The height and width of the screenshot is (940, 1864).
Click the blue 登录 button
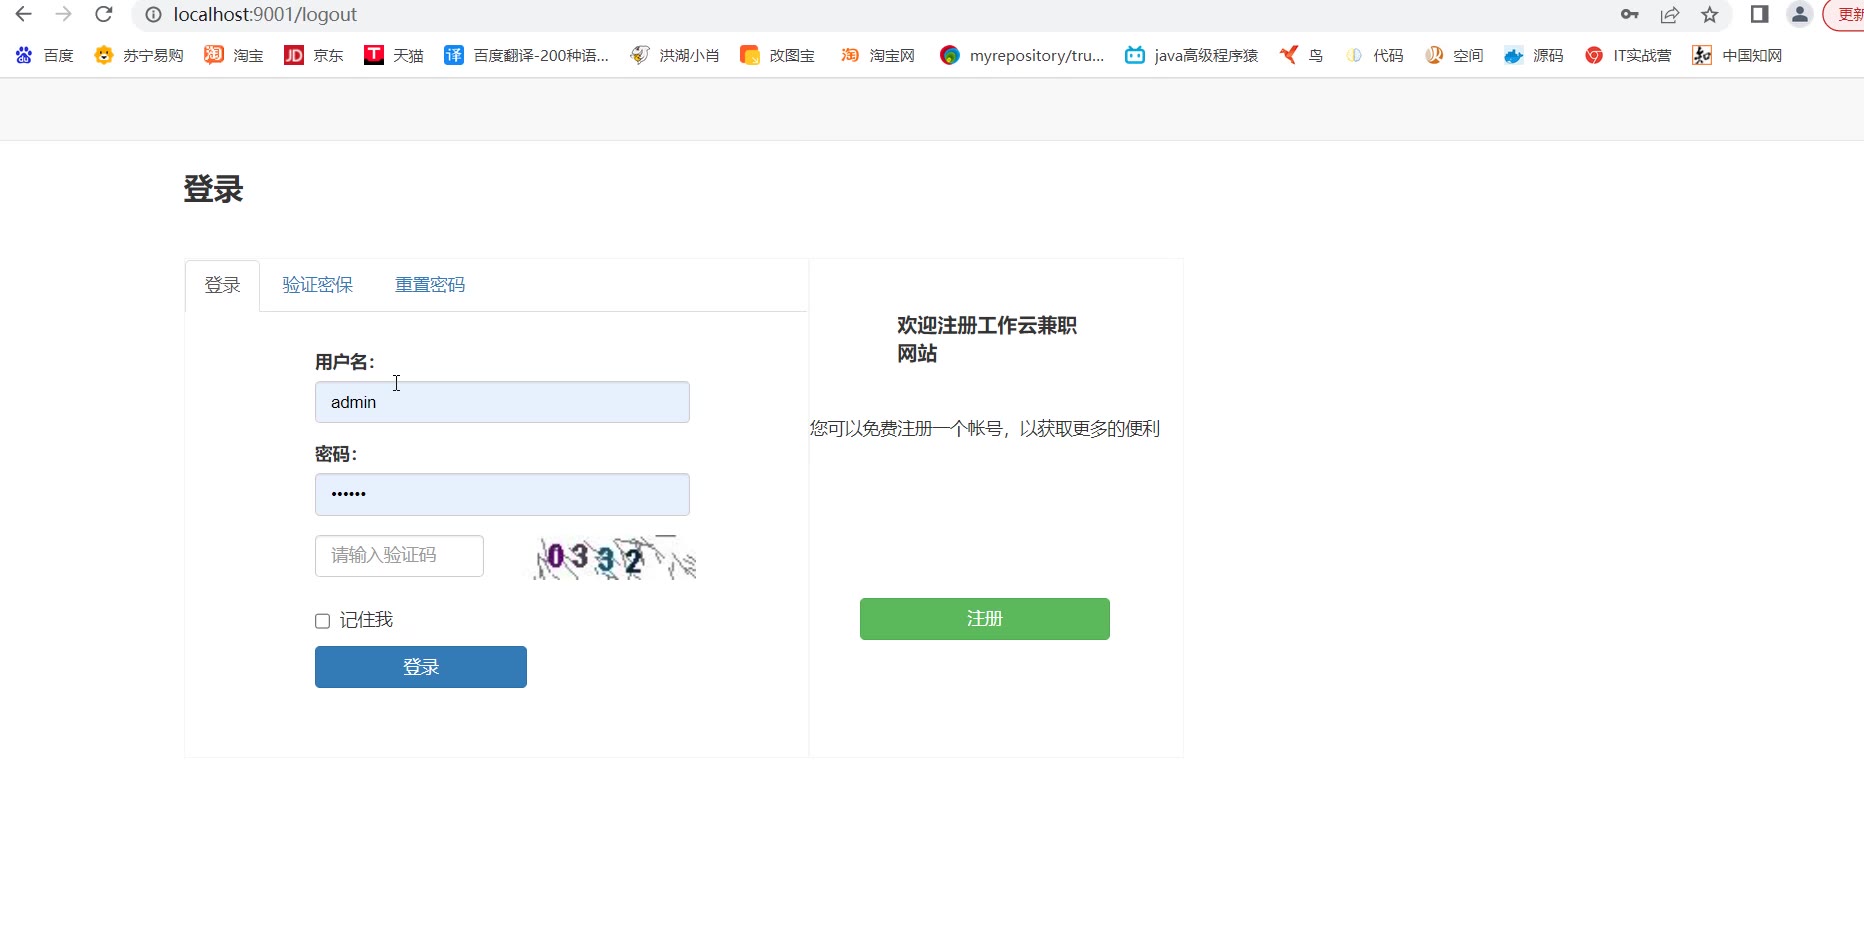(x=421, y=667)
